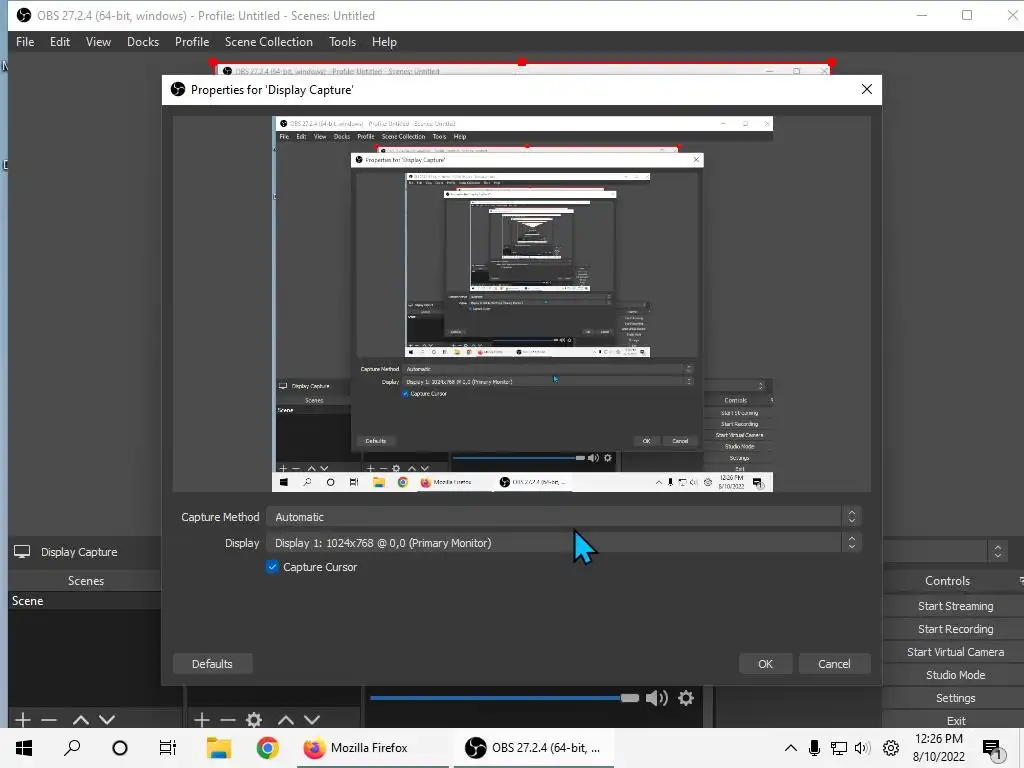Remove source with minus icon

tap(228, 720)
